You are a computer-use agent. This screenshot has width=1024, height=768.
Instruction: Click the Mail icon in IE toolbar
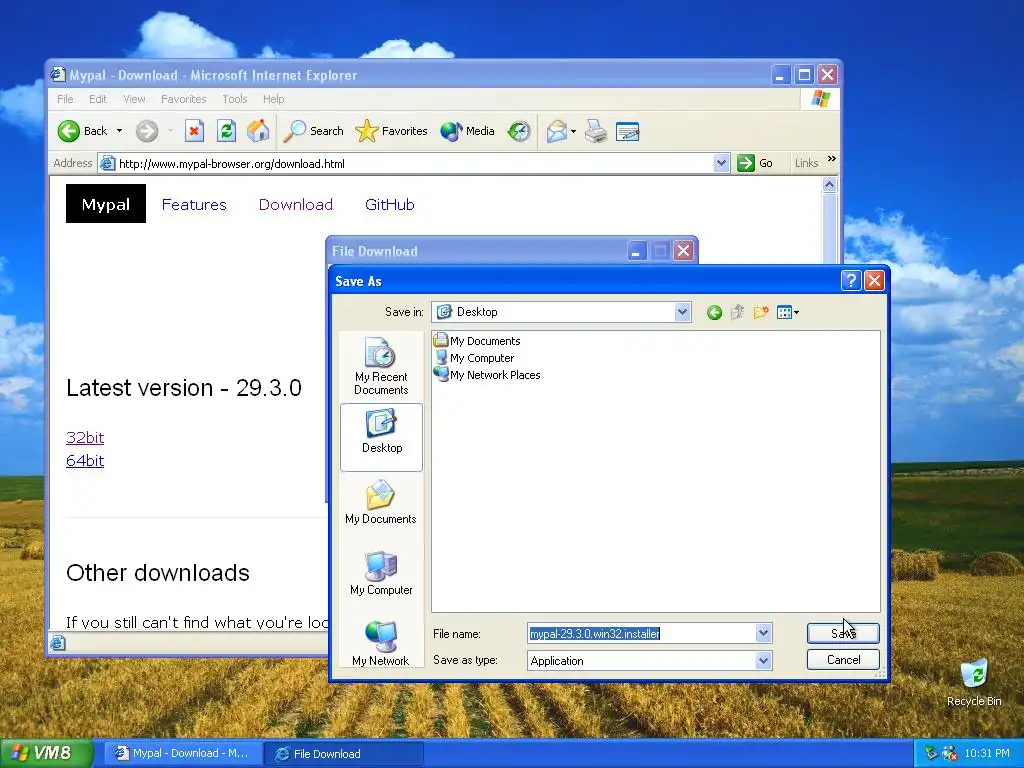(556, 131)
